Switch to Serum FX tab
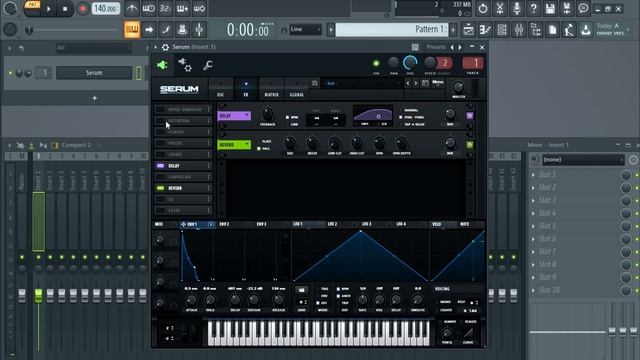The height and width of the screenshot is (360, 640). 246,89
